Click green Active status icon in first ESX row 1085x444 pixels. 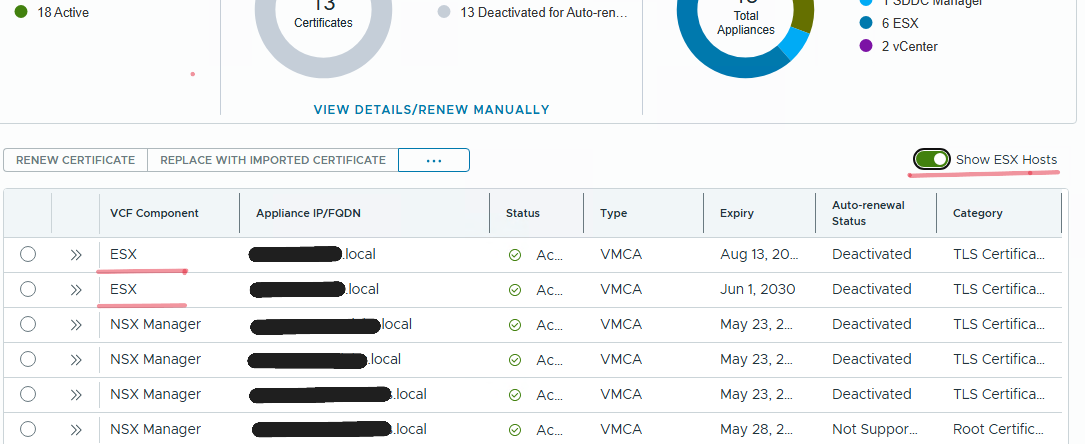[x=515, y=255]
